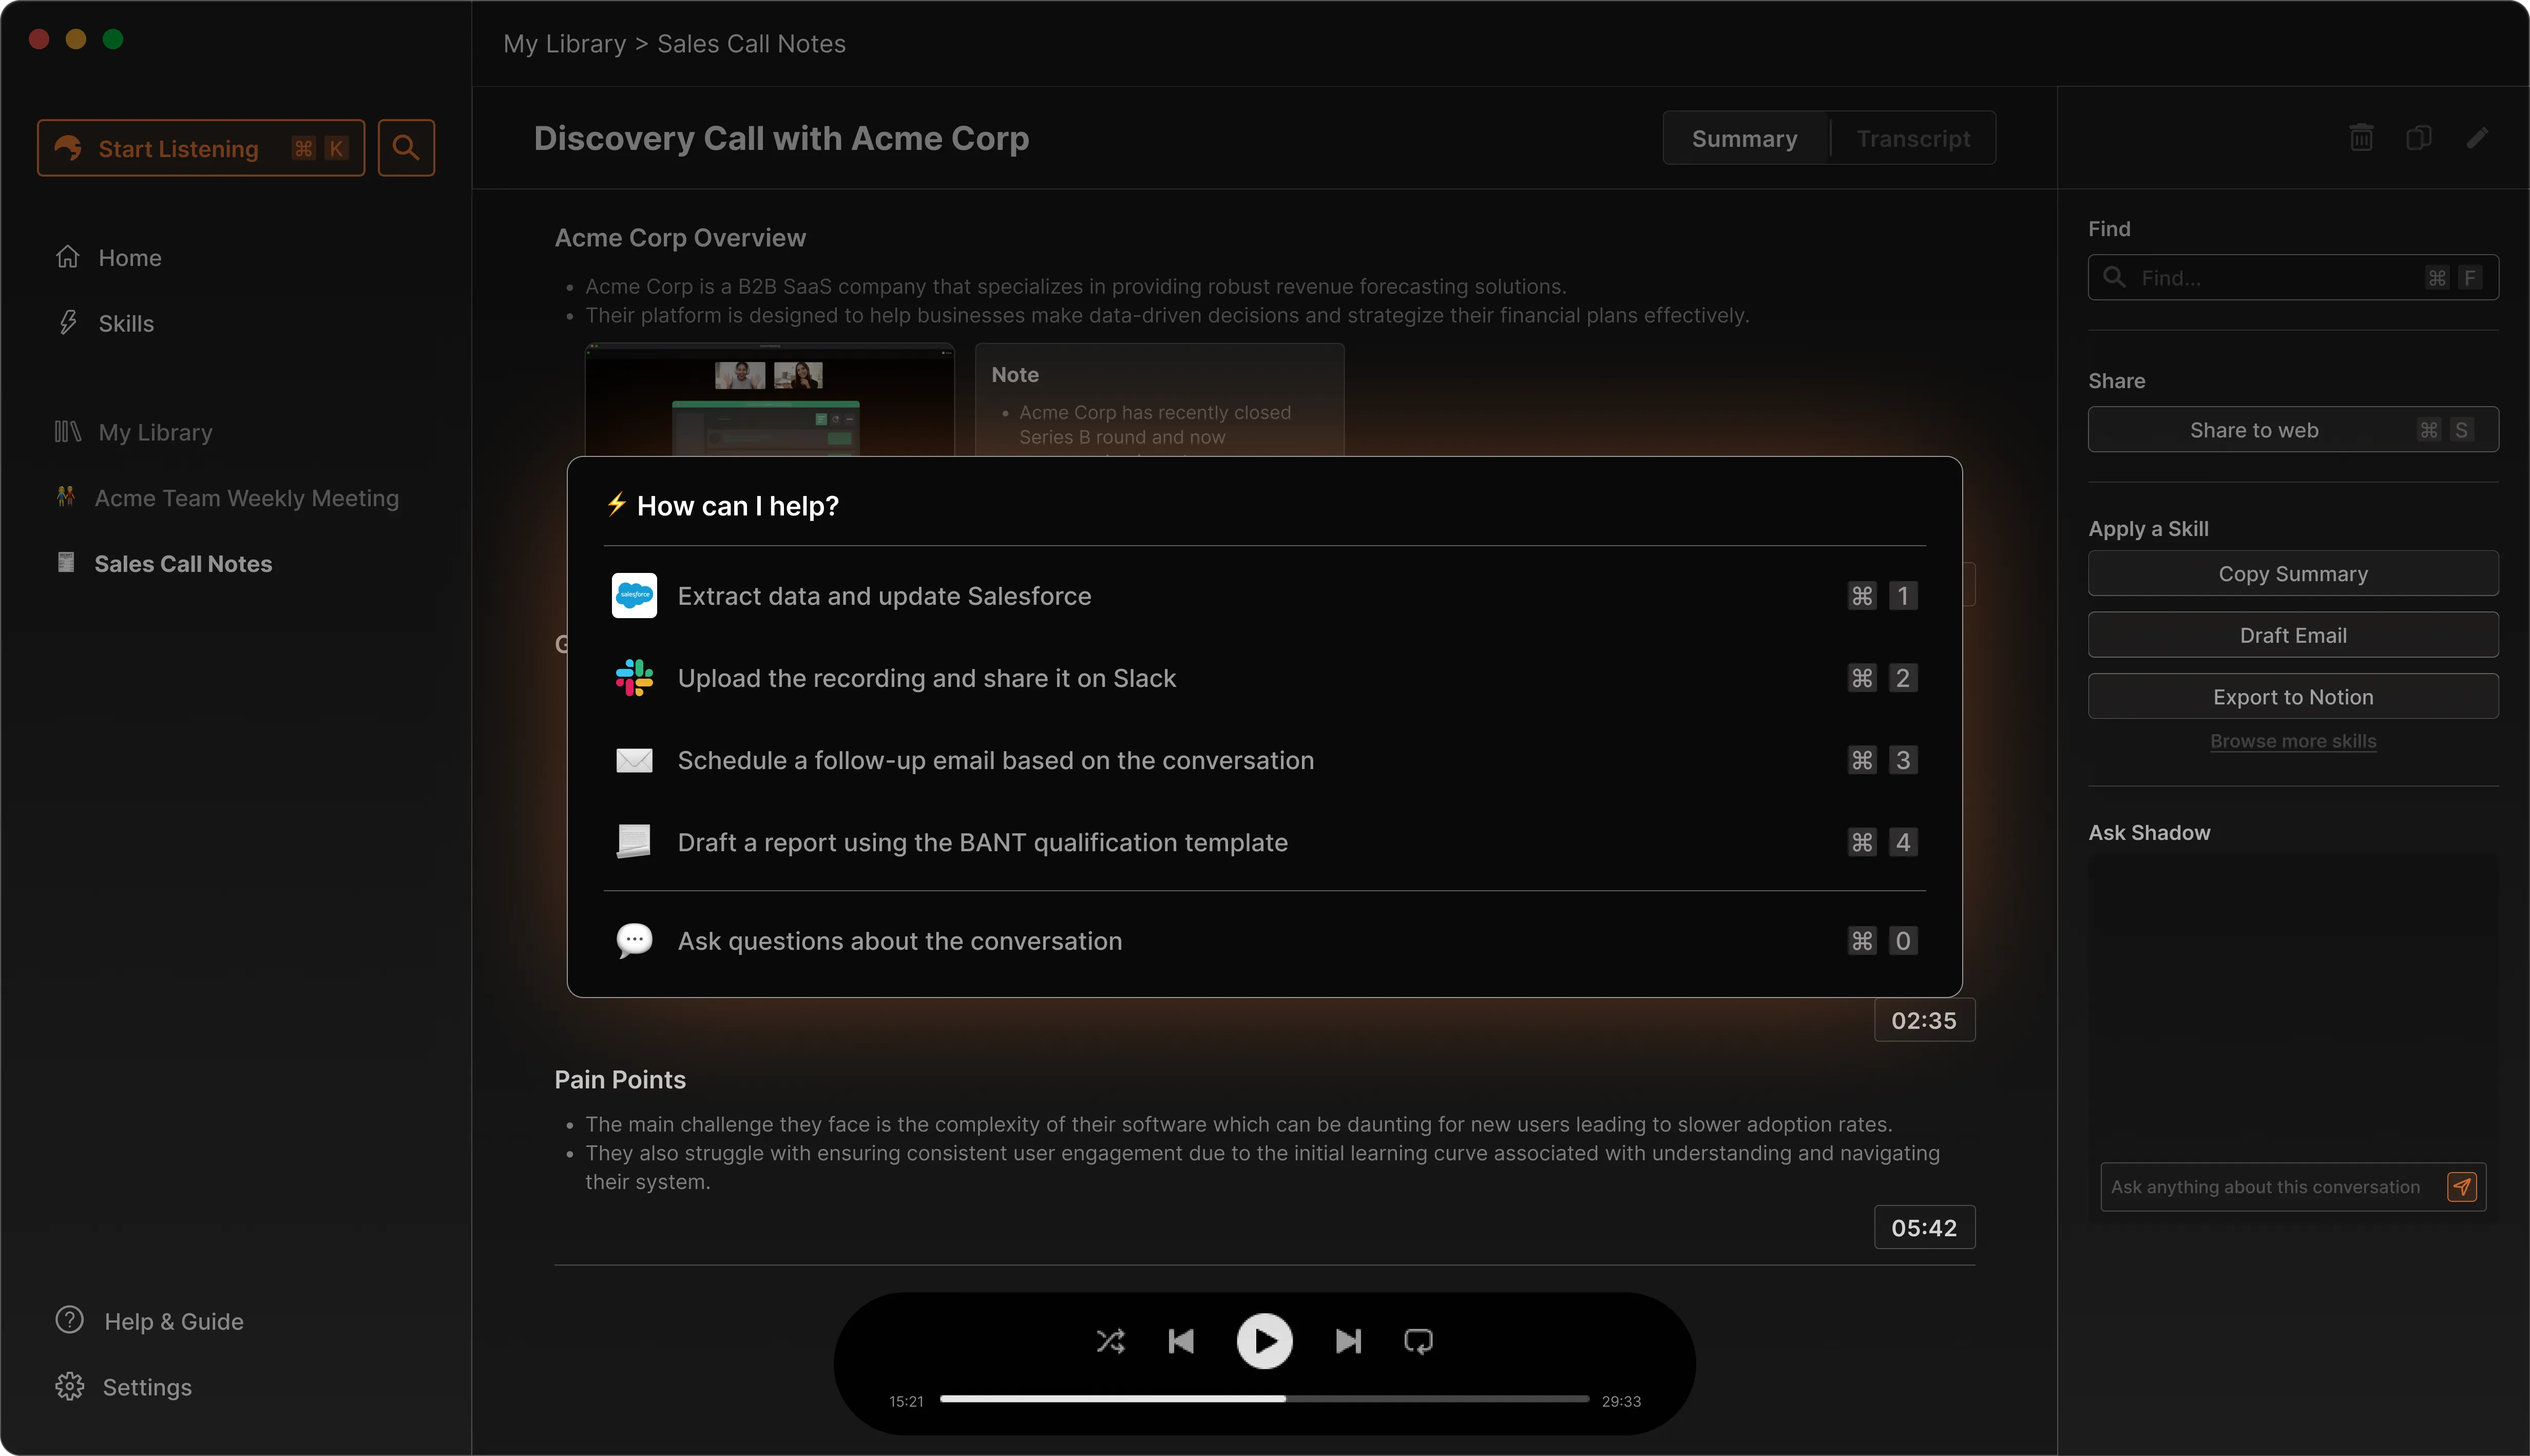Enable repeat playback mode
The image size is (2530, 1456).
1419,1341
